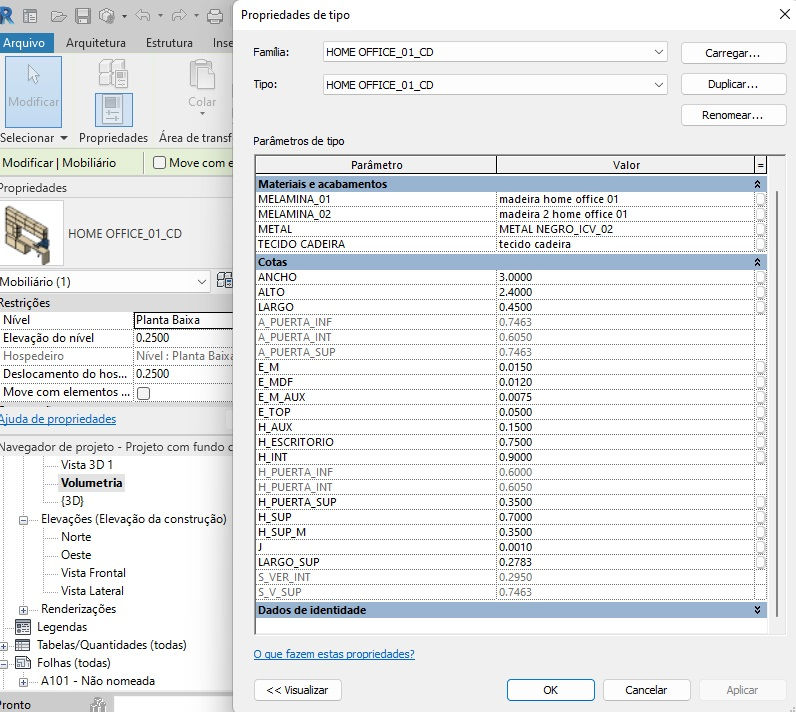Collapse the Cotas group
This screenshot has width=796, height=712.
click(x=757, y=262)
